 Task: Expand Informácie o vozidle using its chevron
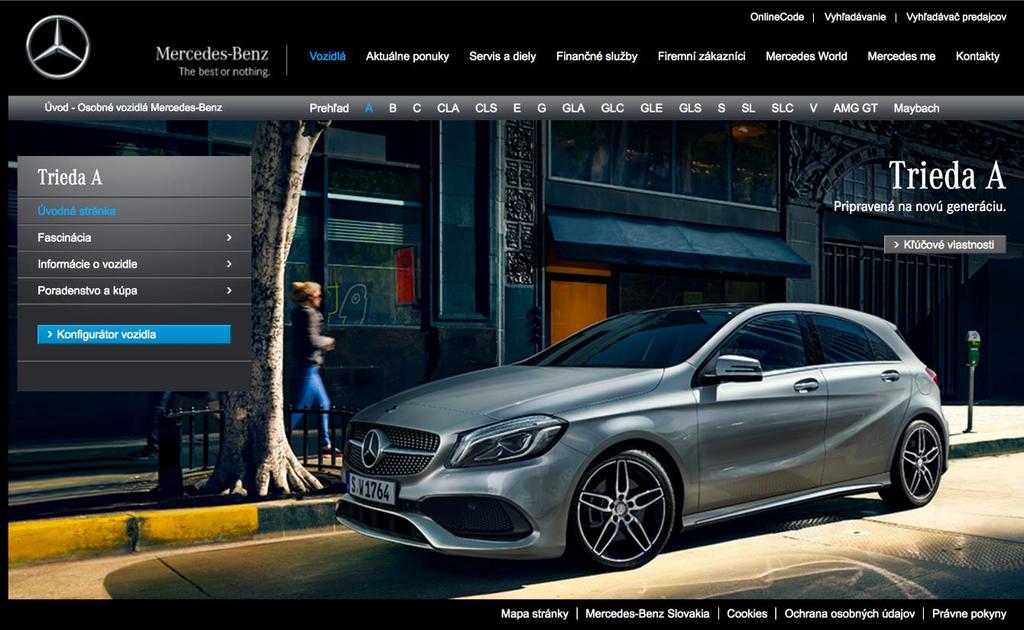click(229, 264)
